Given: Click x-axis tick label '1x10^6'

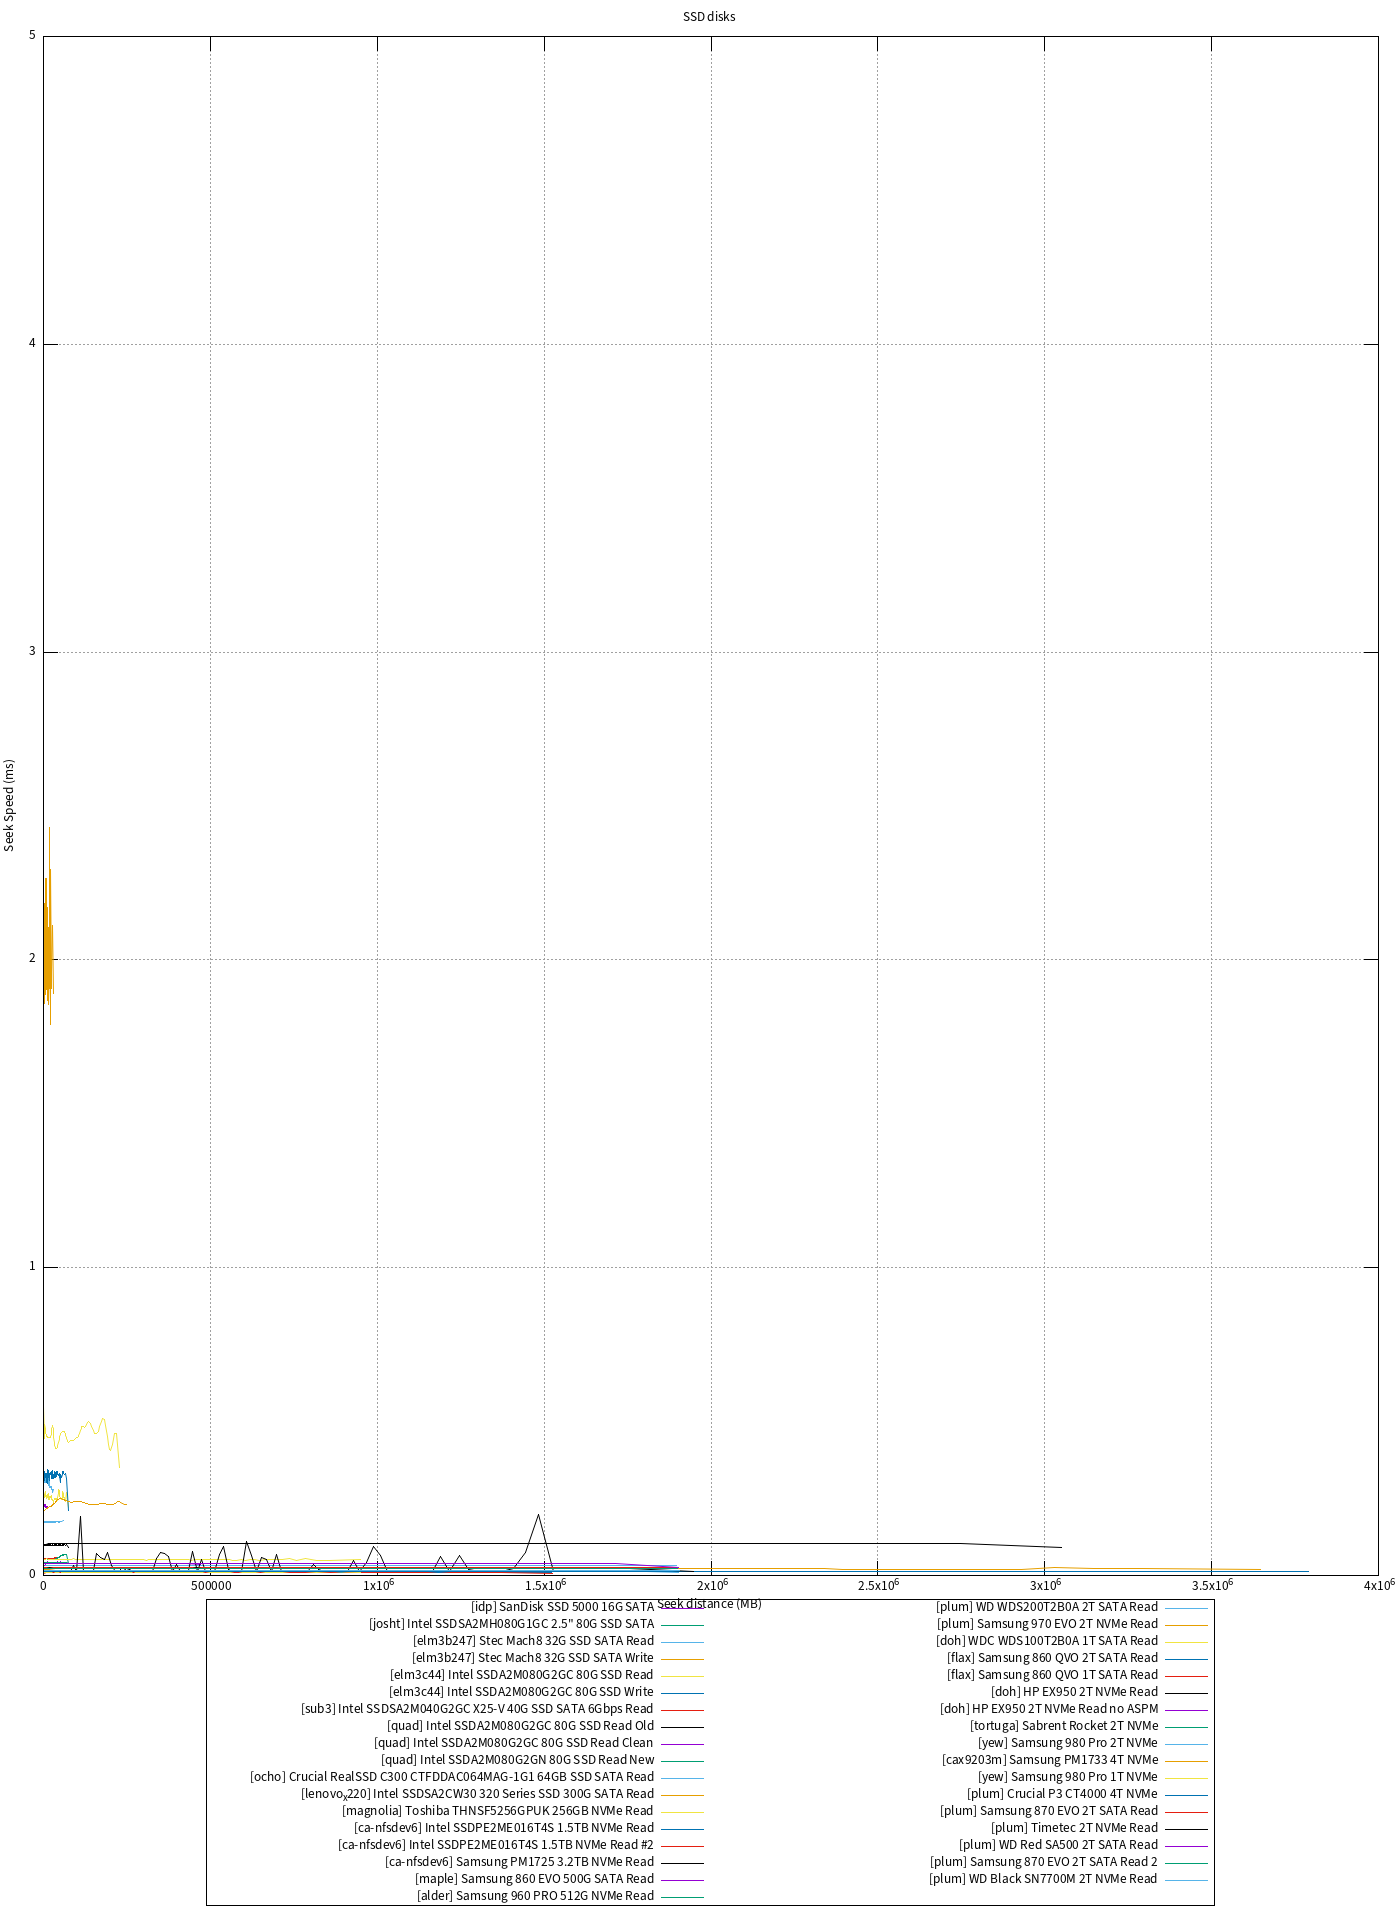Looking at the screenshot, I should [x=377, y=1584].
